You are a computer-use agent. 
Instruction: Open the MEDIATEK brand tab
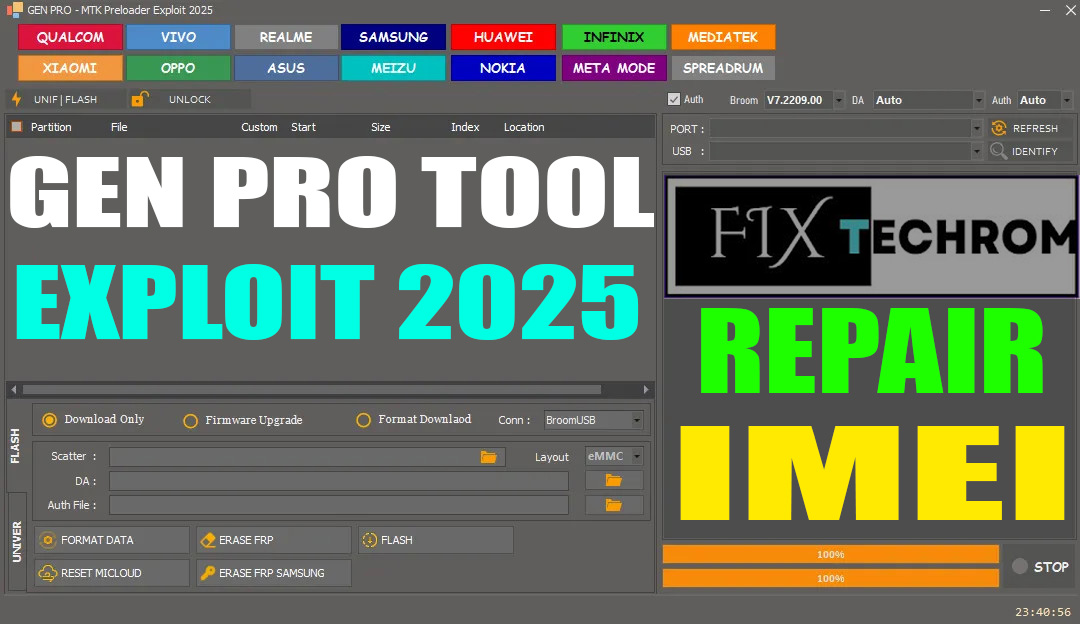point(723,37)
